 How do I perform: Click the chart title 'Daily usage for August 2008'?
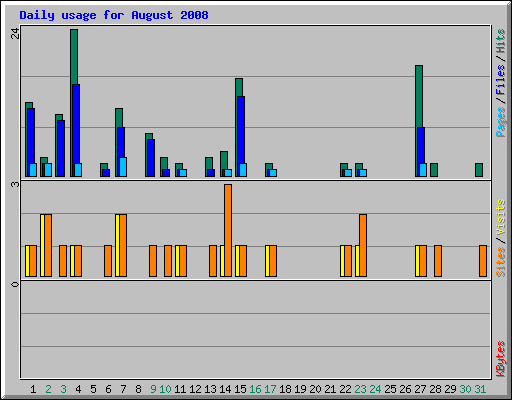114,15
